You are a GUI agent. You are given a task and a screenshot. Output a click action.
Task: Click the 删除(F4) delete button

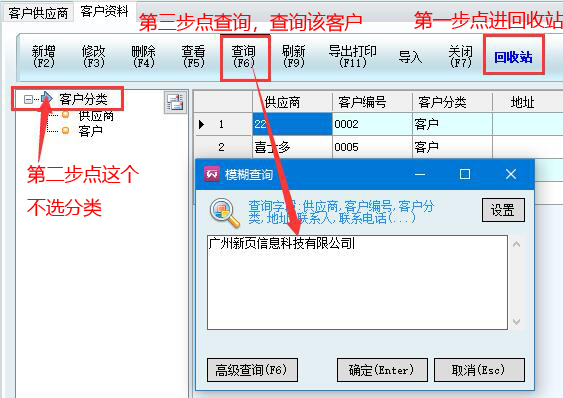click(143, 57)
